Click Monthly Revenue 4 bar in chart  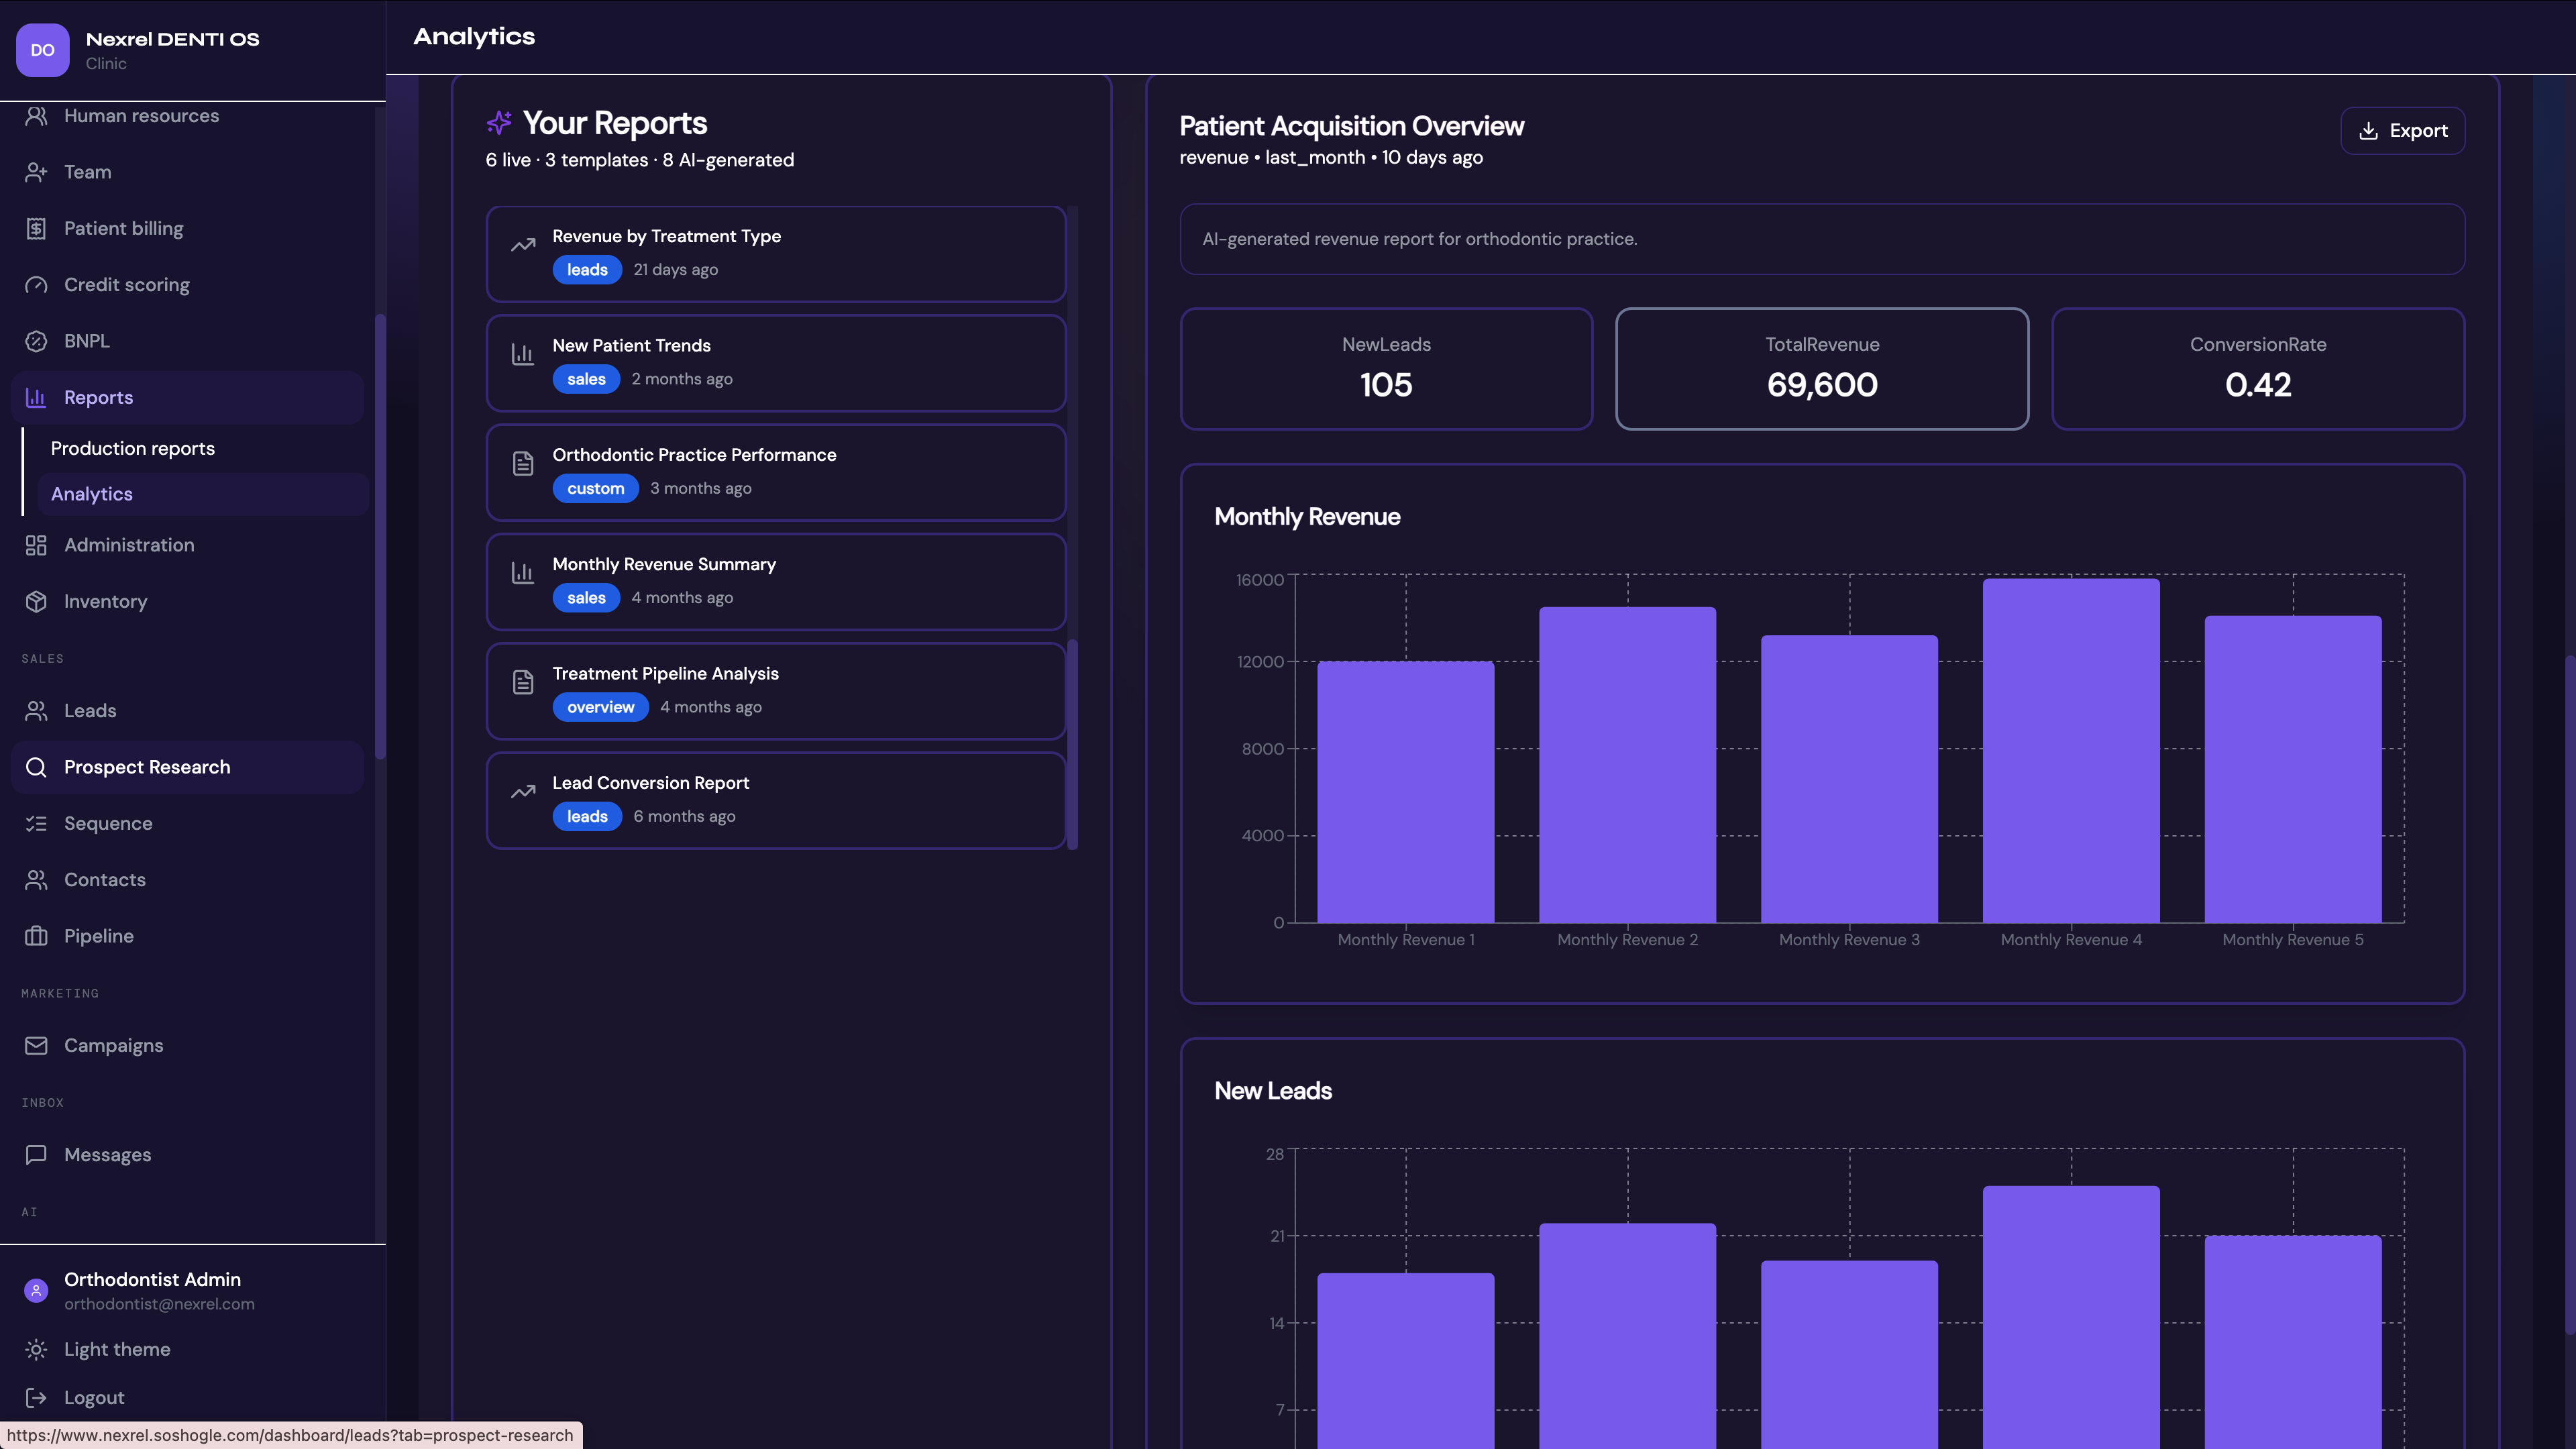coord(2071,750)
